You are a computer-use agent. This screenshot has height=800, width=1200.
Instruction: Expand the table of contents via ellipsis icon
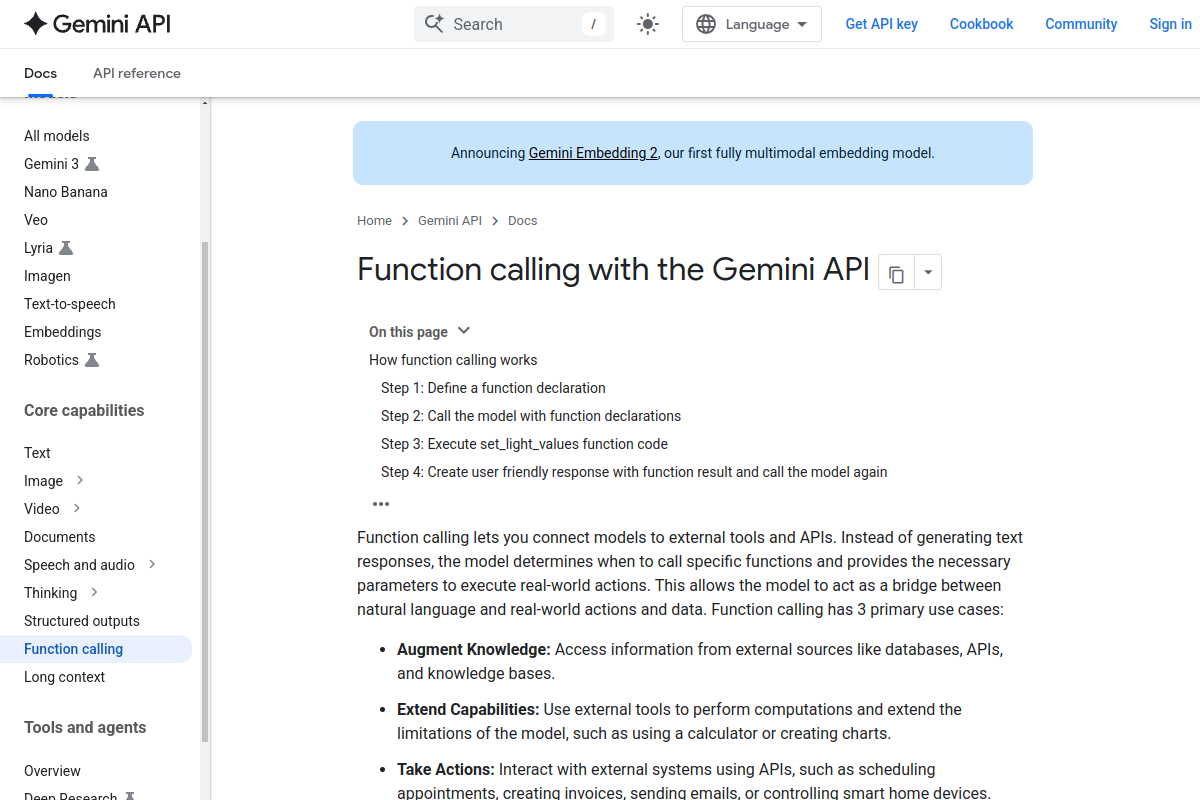pyautogui.click(x=381, y=504)
